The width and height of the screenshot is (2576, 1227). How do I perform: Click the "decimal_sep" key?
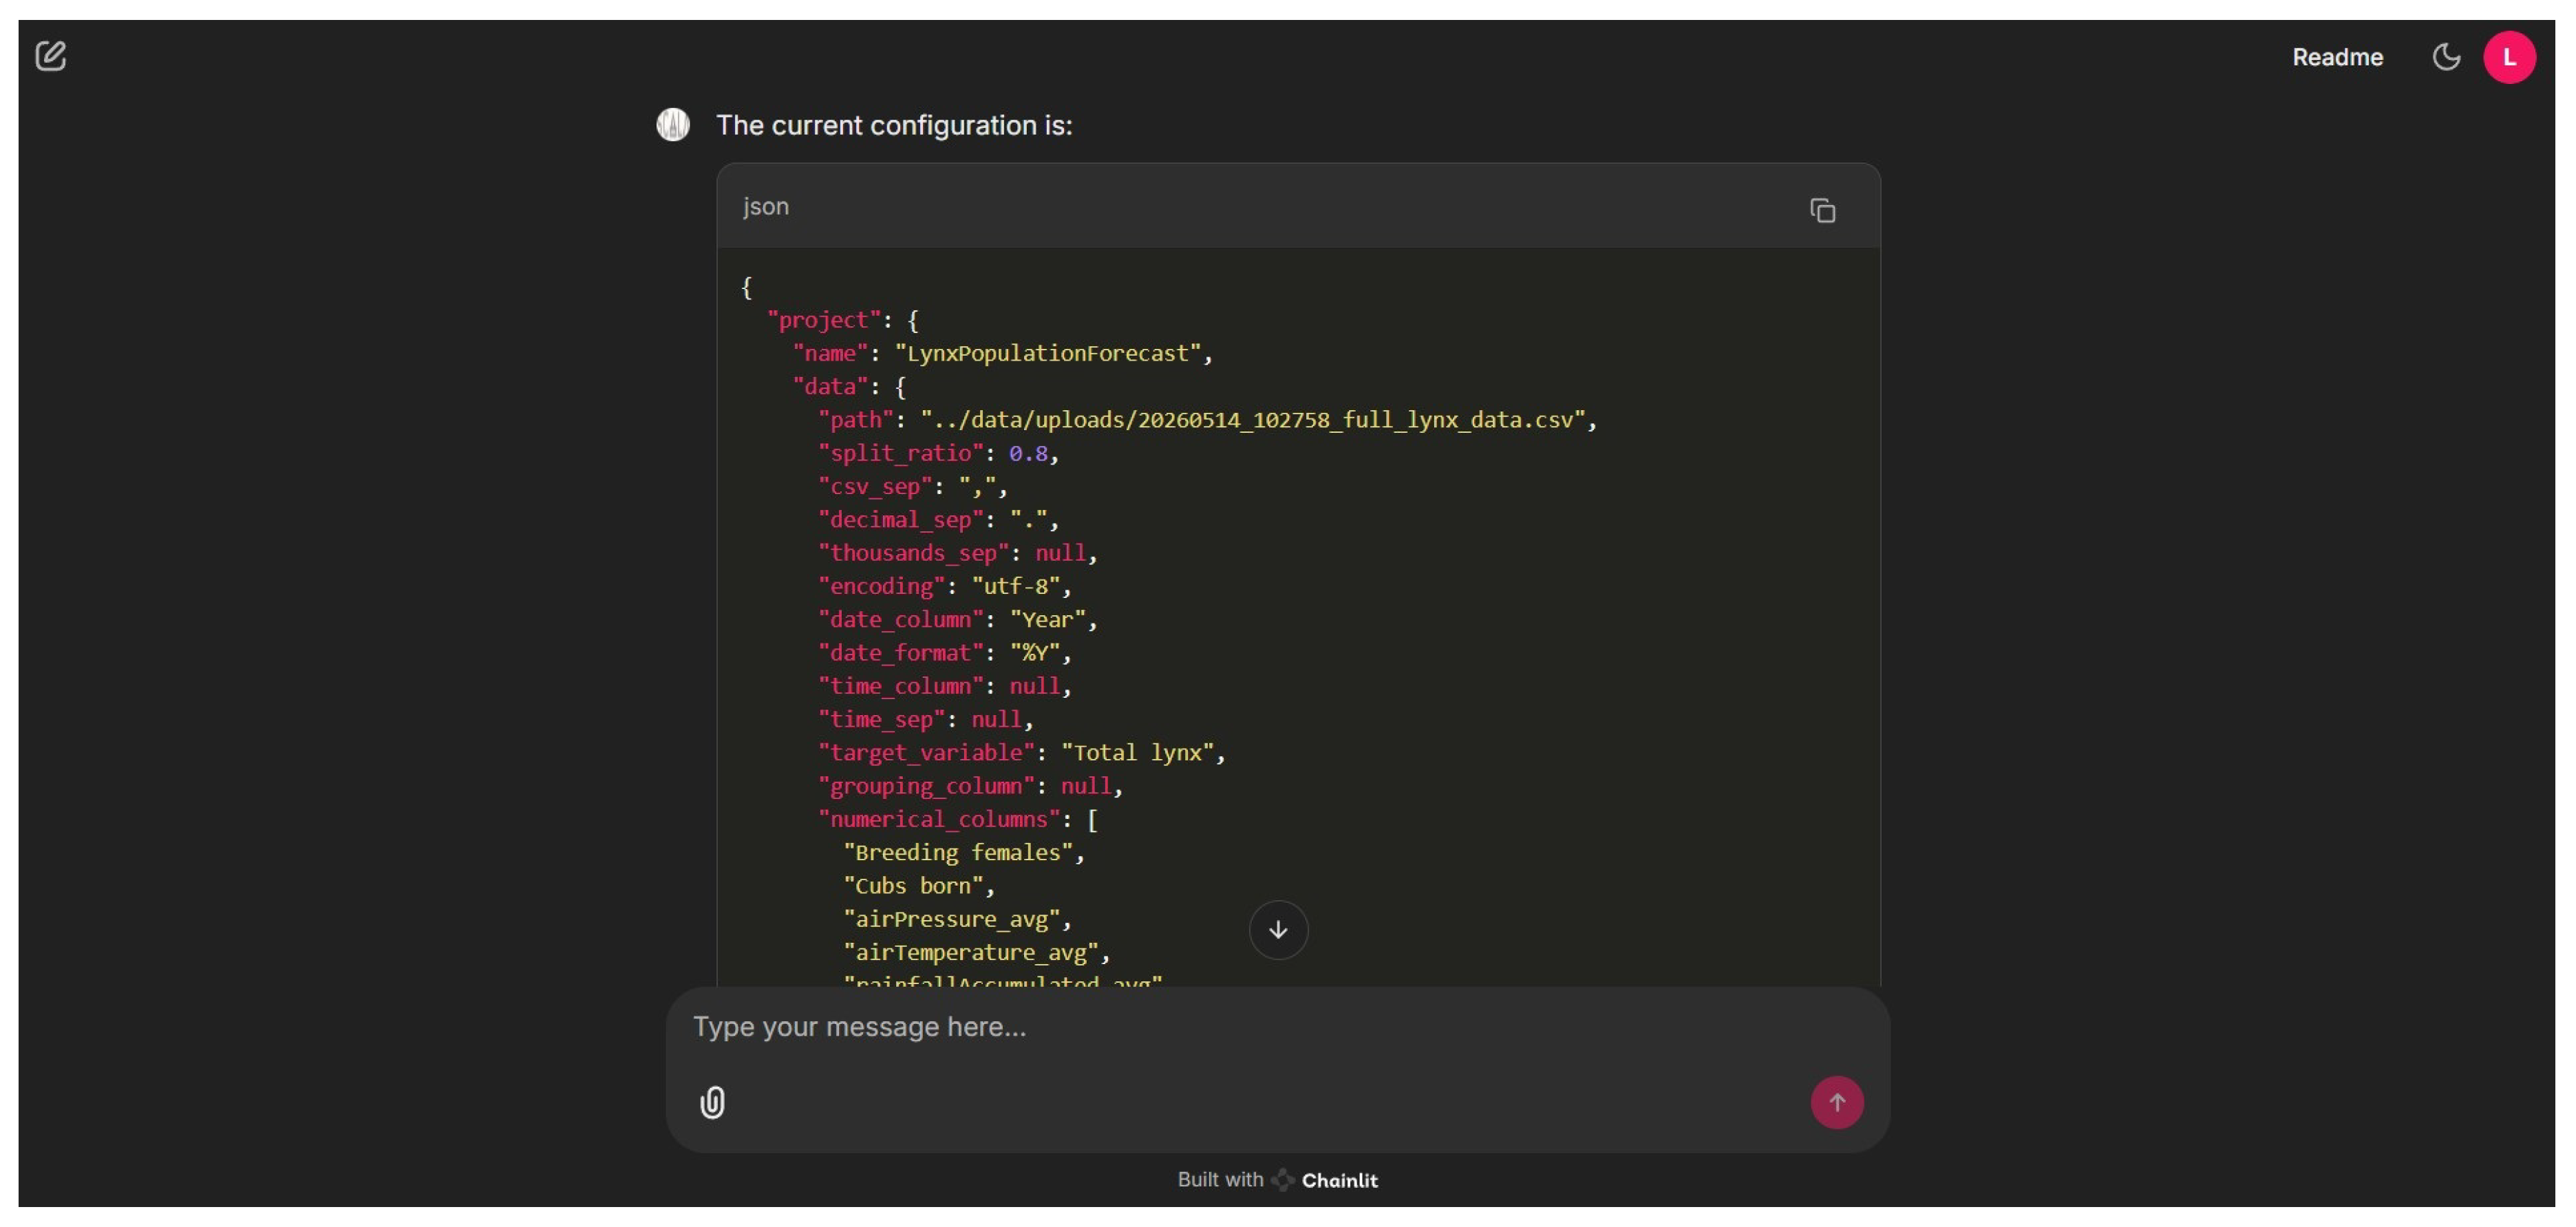click(x=900, y=520)
